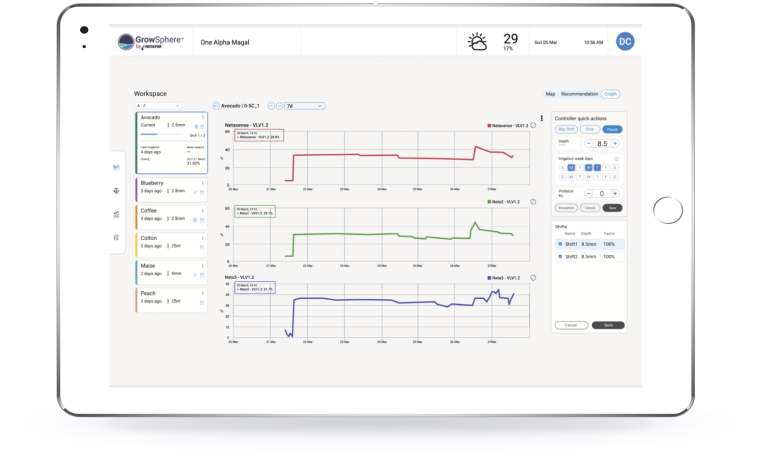
Task: Open the A-Z sort dropdown
Action: coord(158,105)
